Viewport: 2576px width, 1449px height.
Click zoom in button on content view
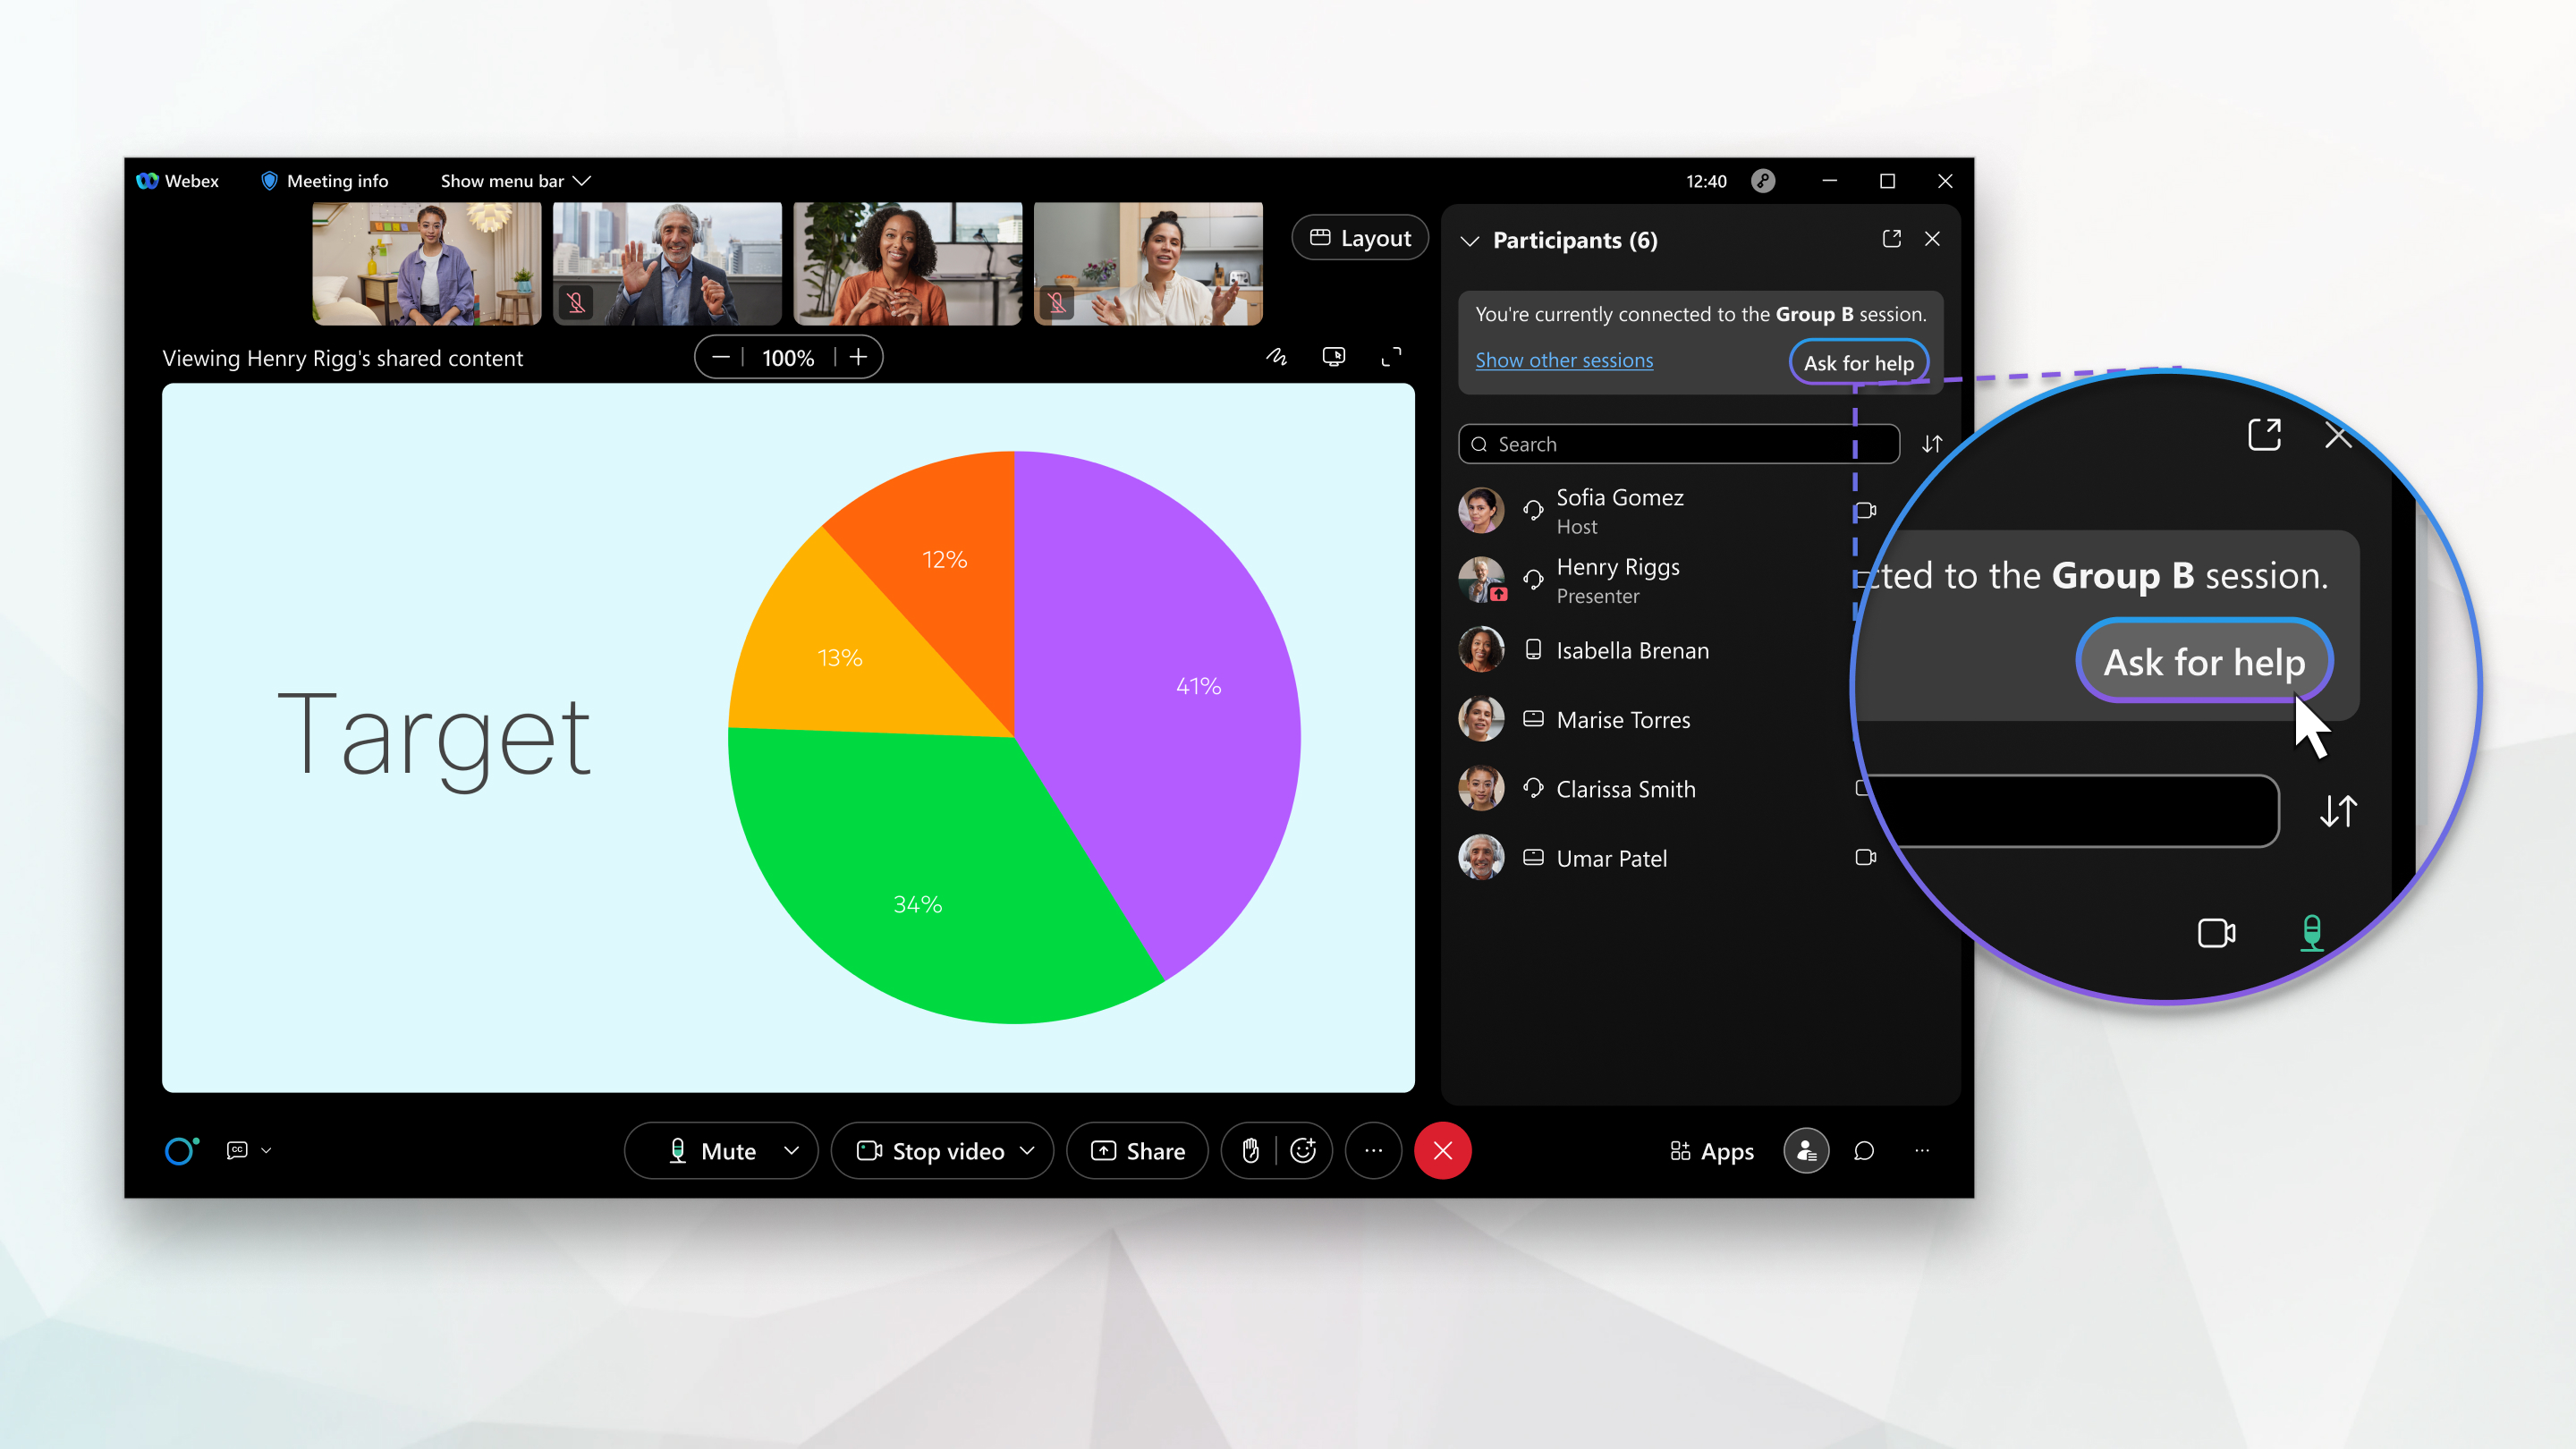[858, 356]
